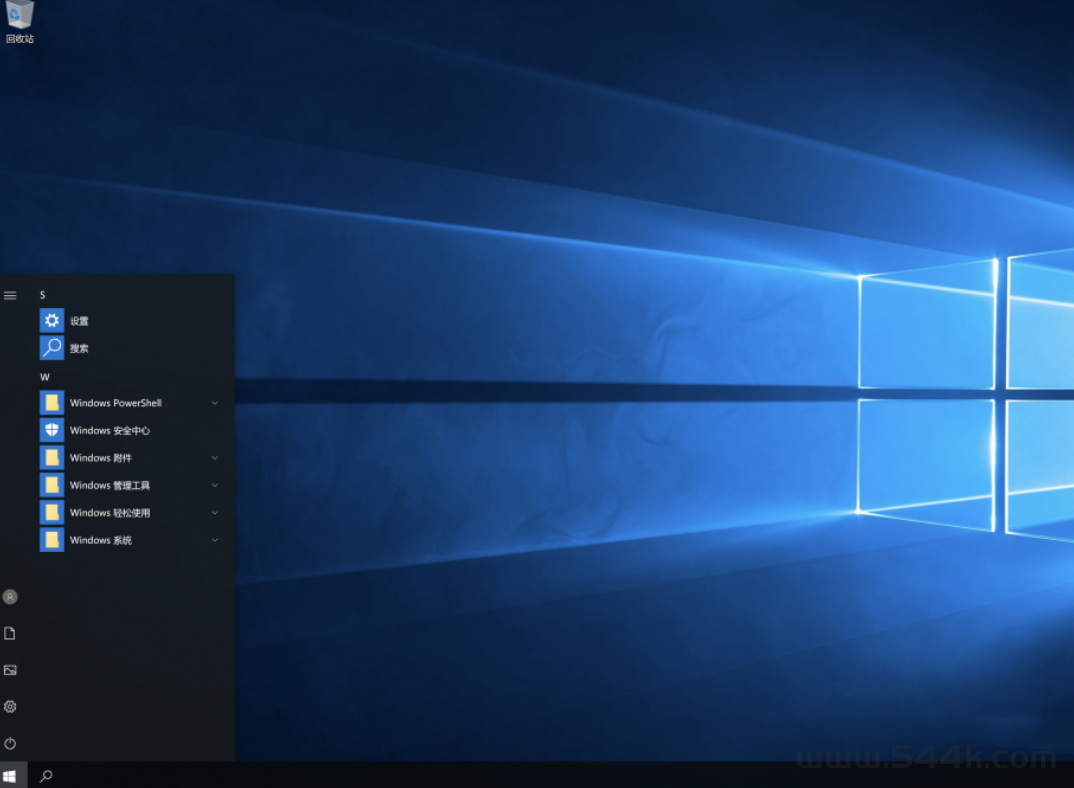Expand the Windows PowerShell chevron

[215, 403]
